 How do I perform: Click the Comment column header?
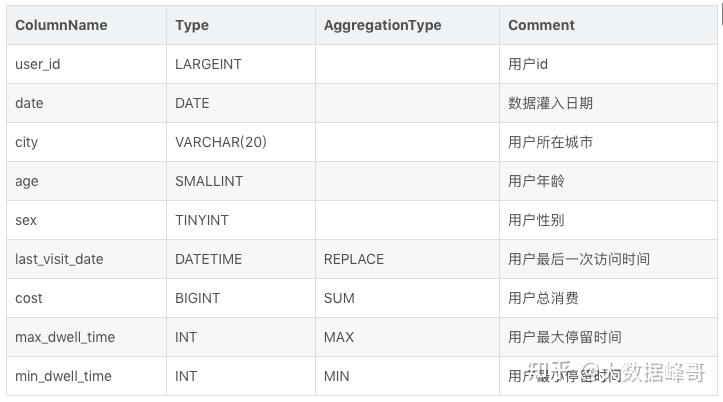(541, 25)
